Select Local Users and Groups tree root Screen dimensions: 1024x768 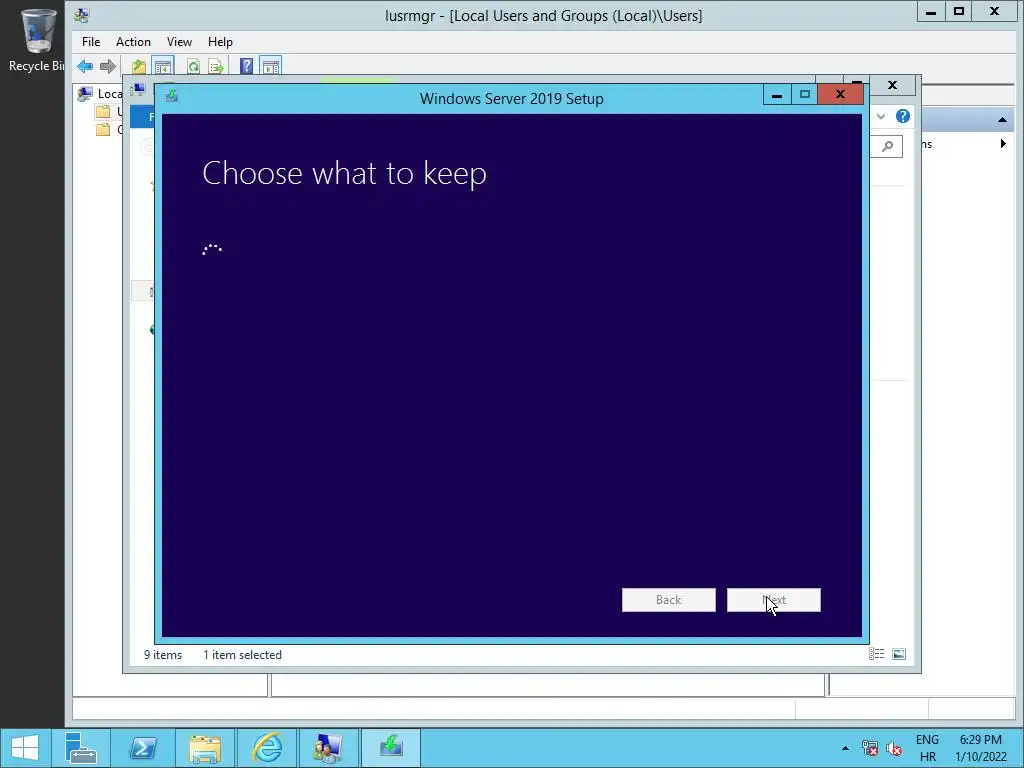click(100, 93)
